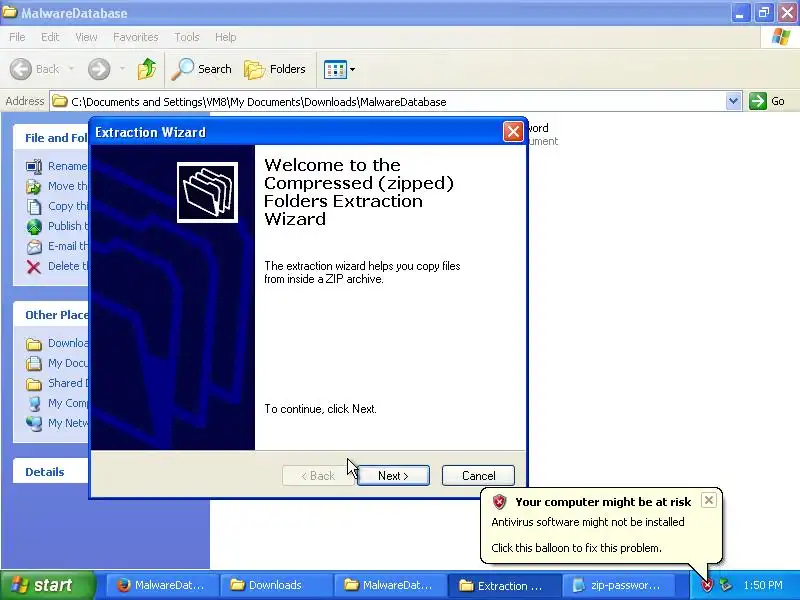Click the Security Center tray icon
This screenshot has height=600, width=800.
(x=707, y=586)
